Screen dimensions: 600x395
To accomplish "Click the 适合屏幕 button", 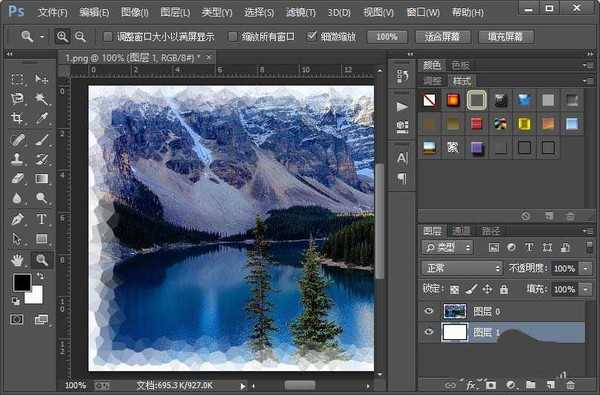I will [x=443, y=37].
